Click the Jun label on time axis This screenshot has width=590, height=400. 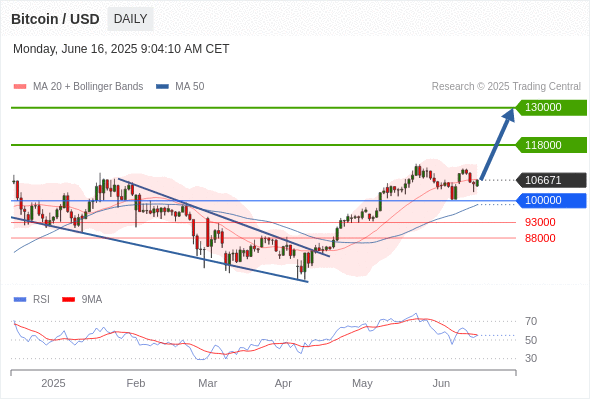coord(441,383)
